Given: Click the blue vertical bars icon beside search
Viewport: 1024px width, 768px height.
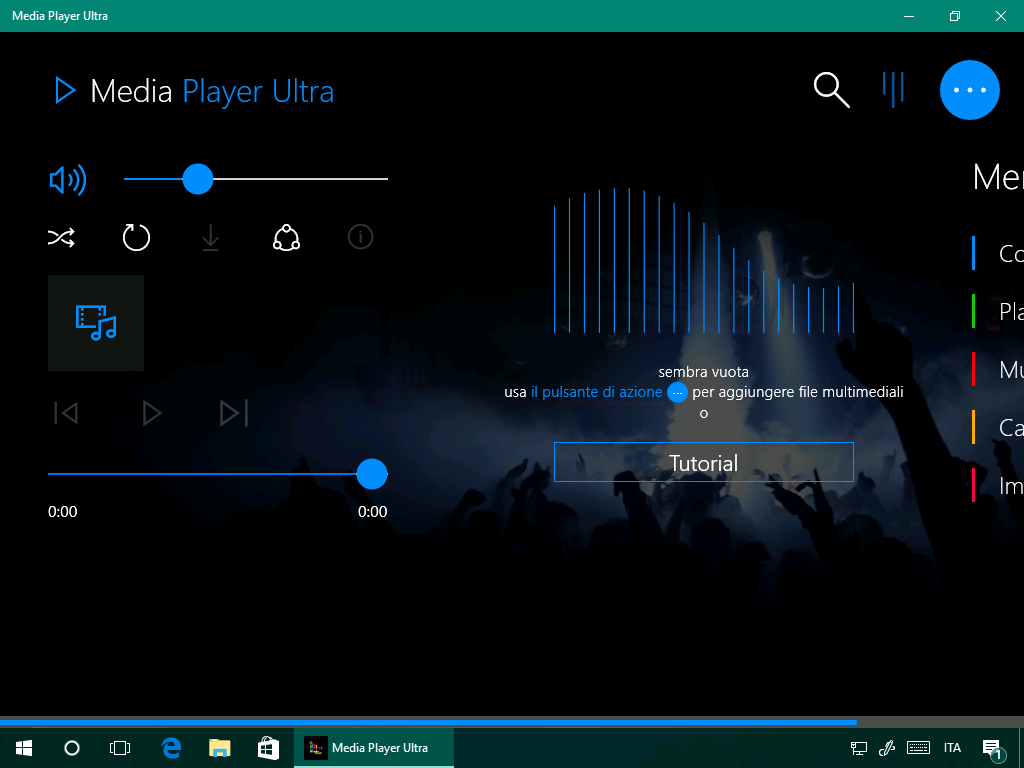Looking at the screenshot, I should (893, 89).
